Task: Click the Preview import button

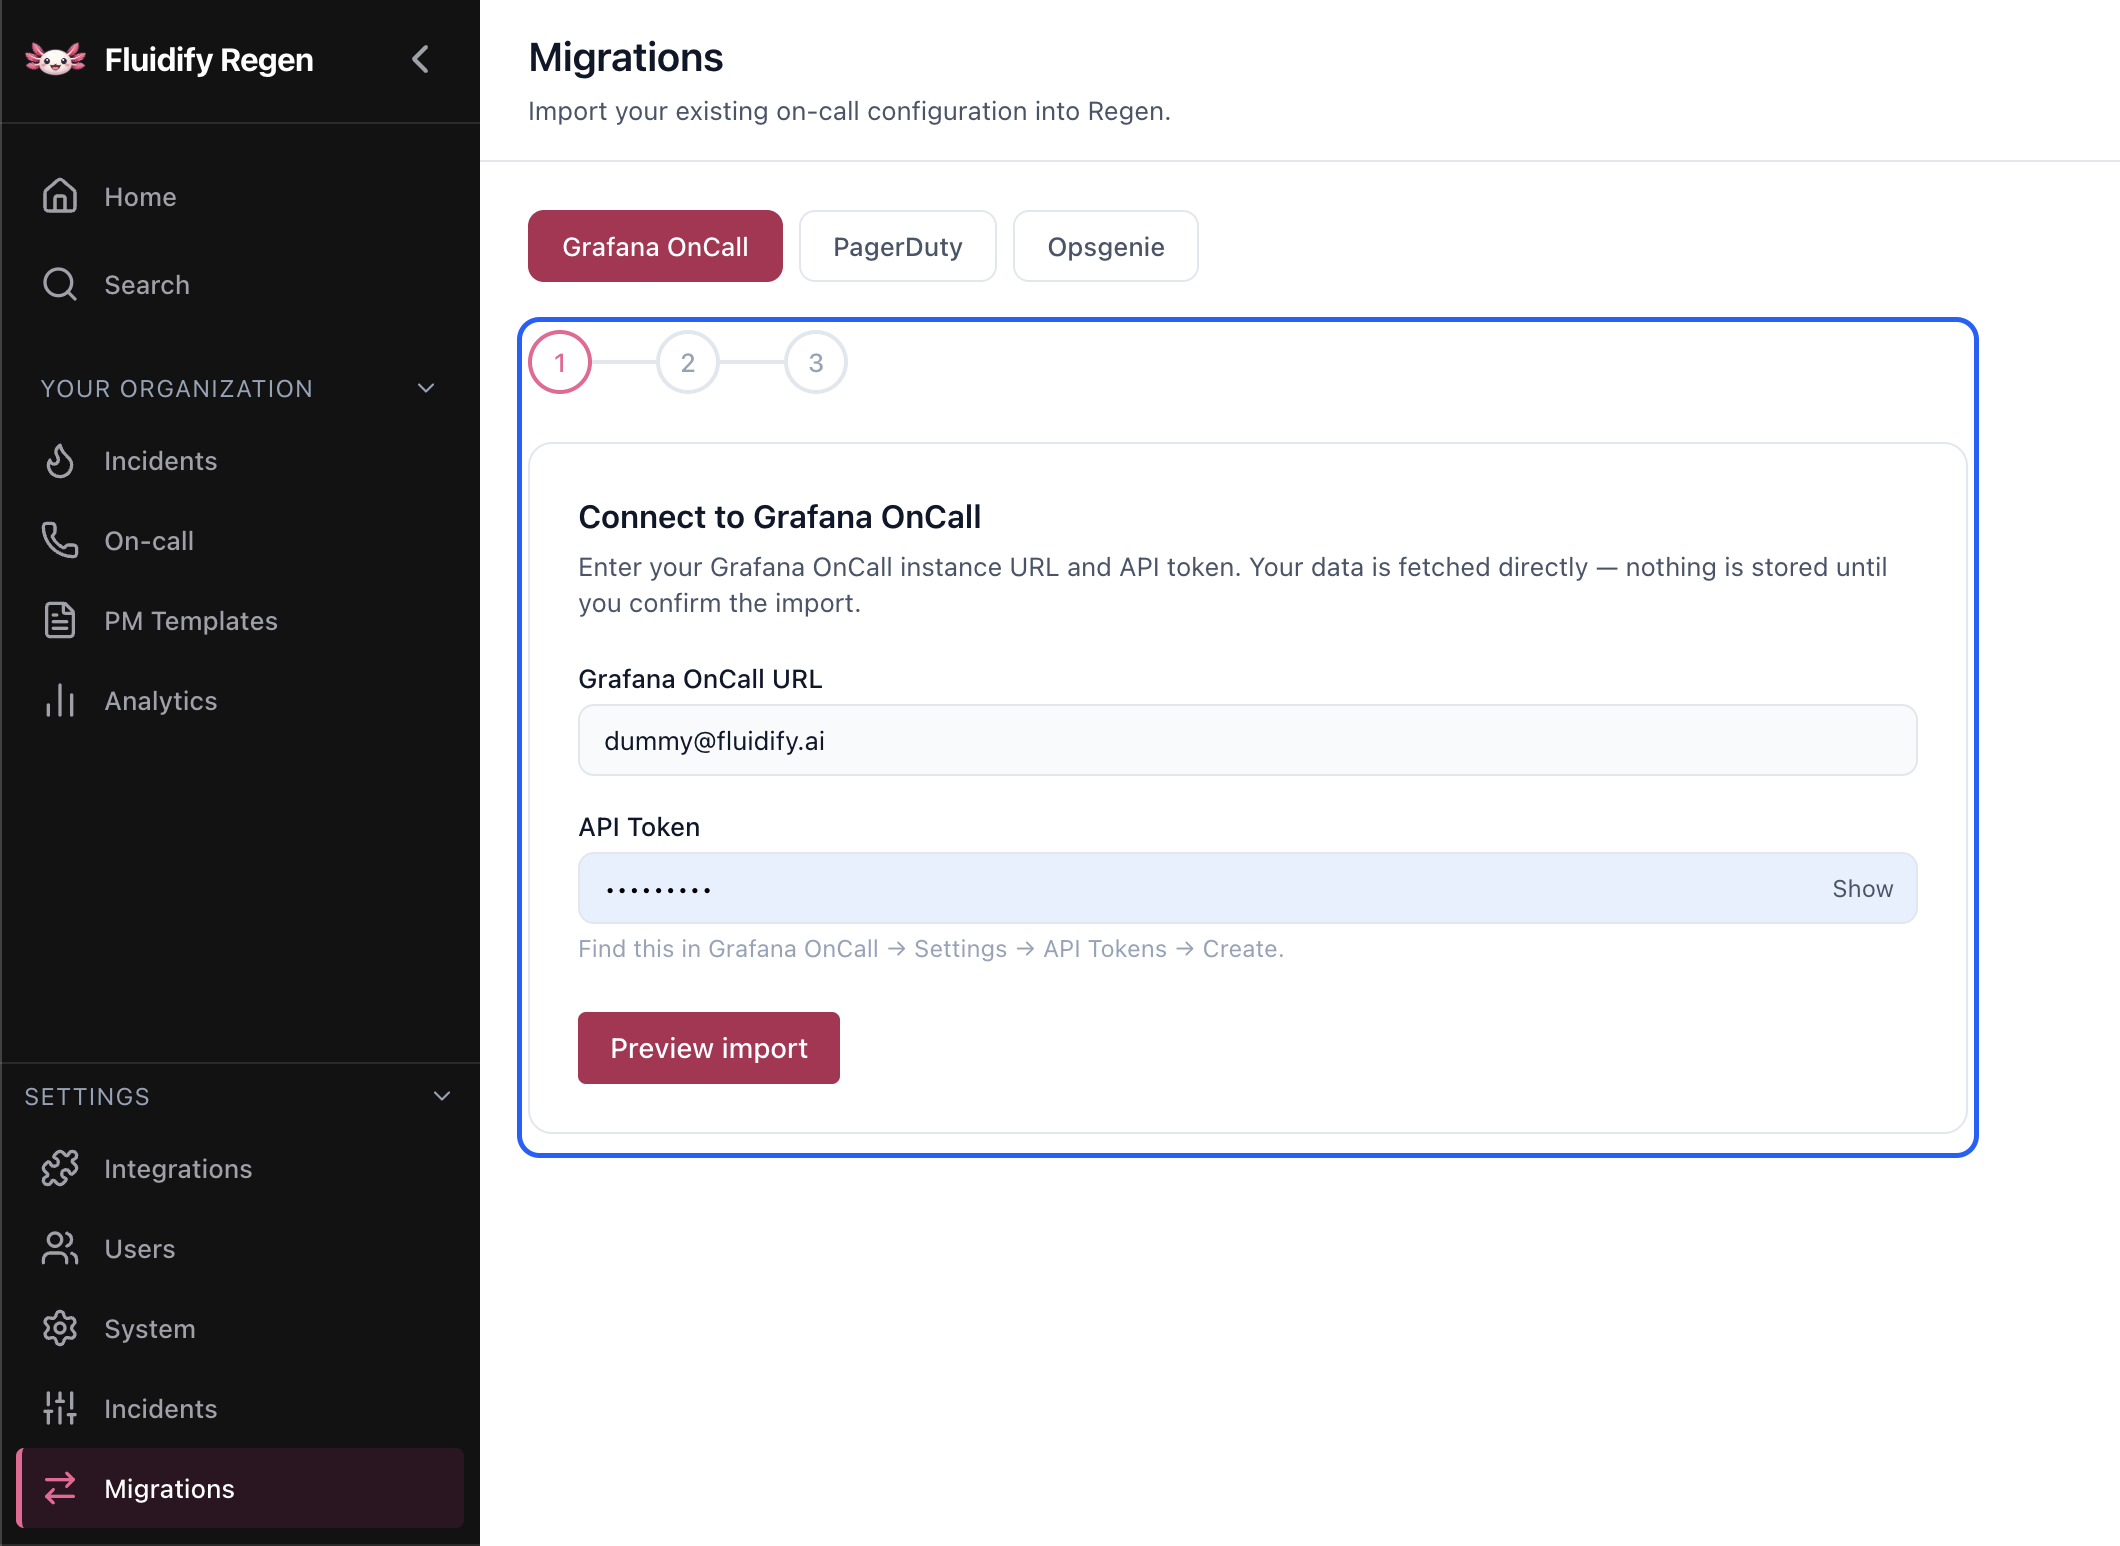Action: pyautogui.click(x=709, y=1048)
